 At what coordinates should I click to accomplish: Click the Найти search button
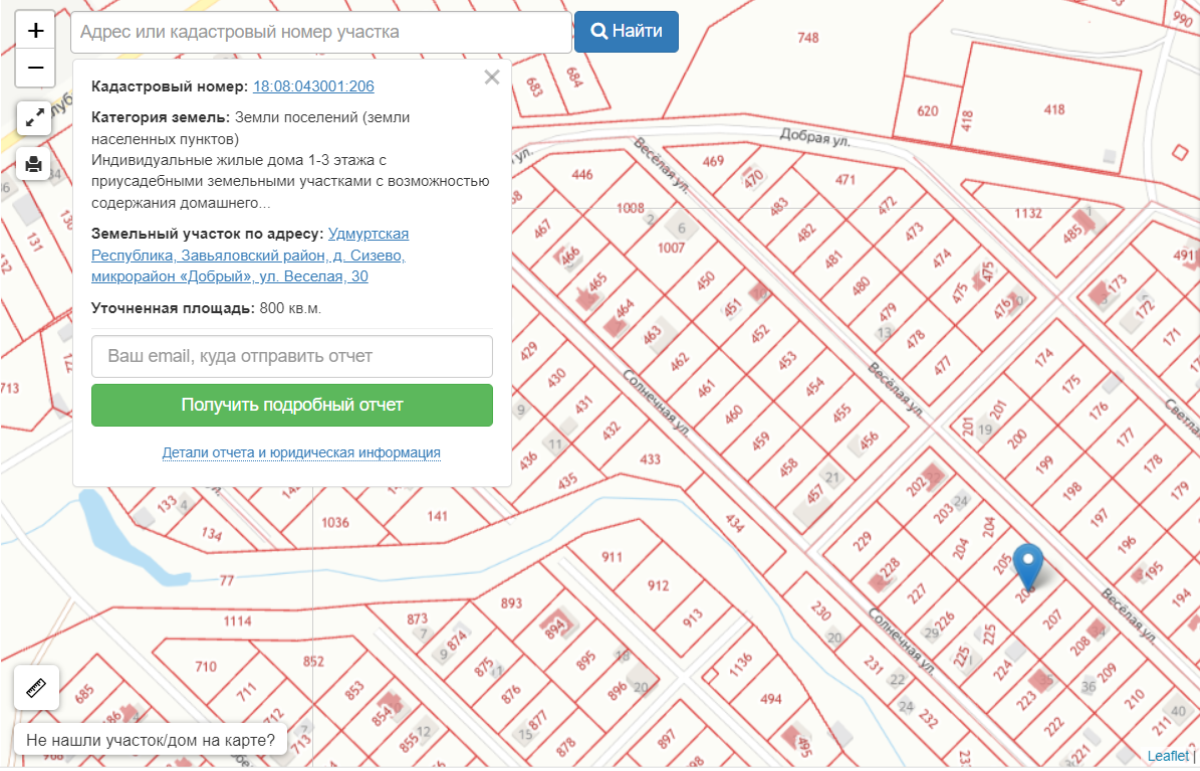626,31
